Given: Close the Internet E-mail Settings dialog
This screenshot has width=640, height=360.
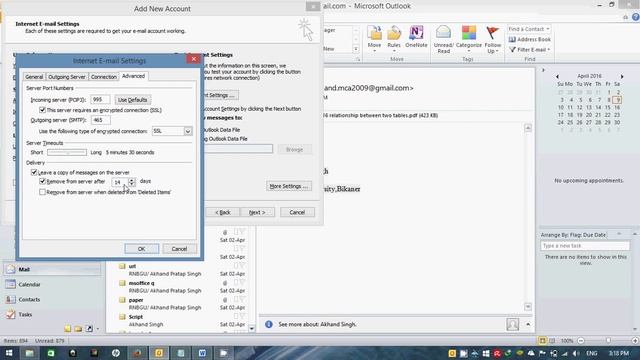Looking at the screenshot, I should 193,59.
